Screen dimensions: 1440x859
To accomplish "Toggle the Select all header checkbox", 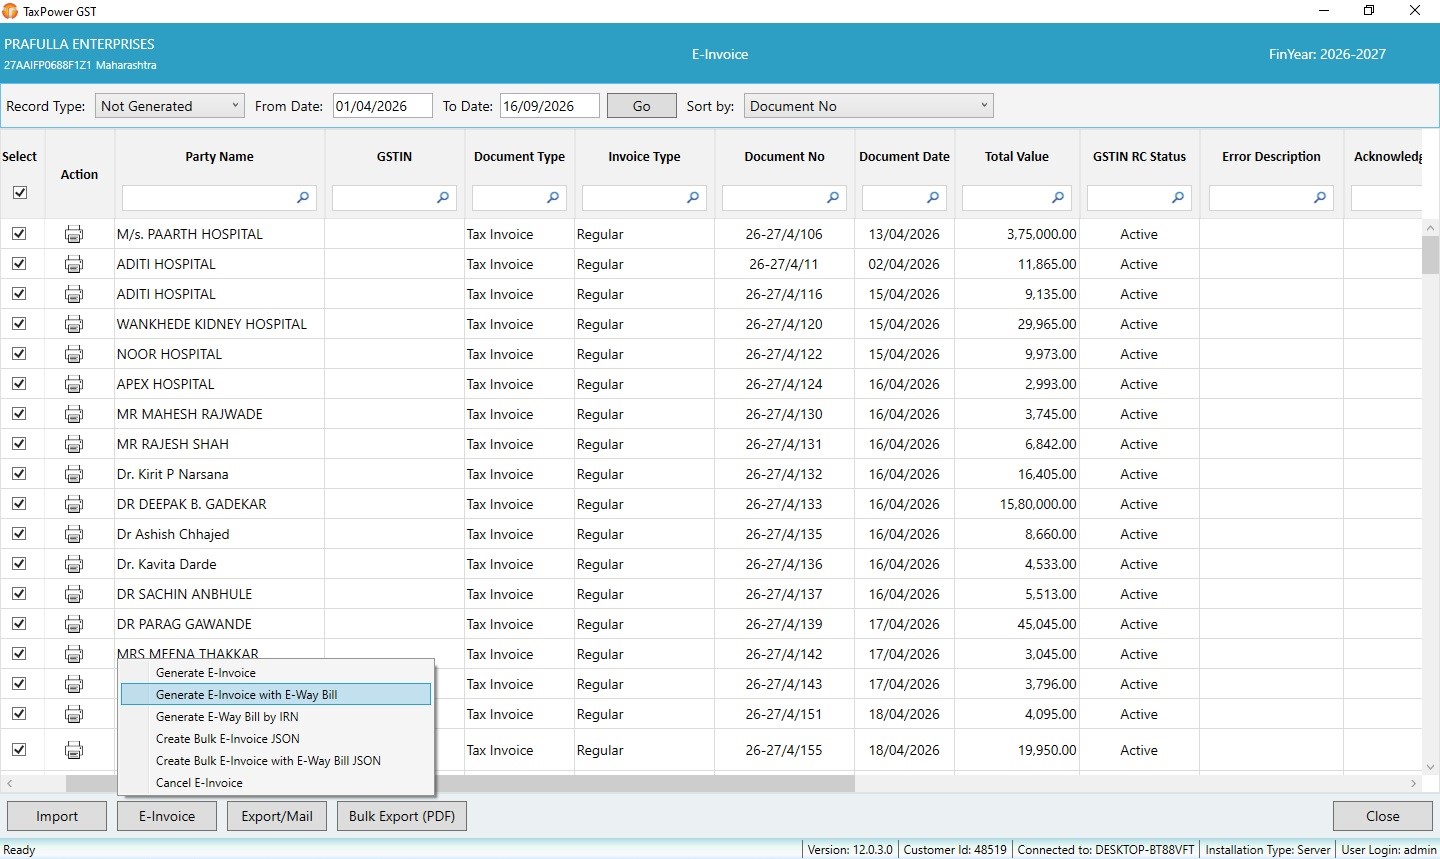I will tap(20, 193).
